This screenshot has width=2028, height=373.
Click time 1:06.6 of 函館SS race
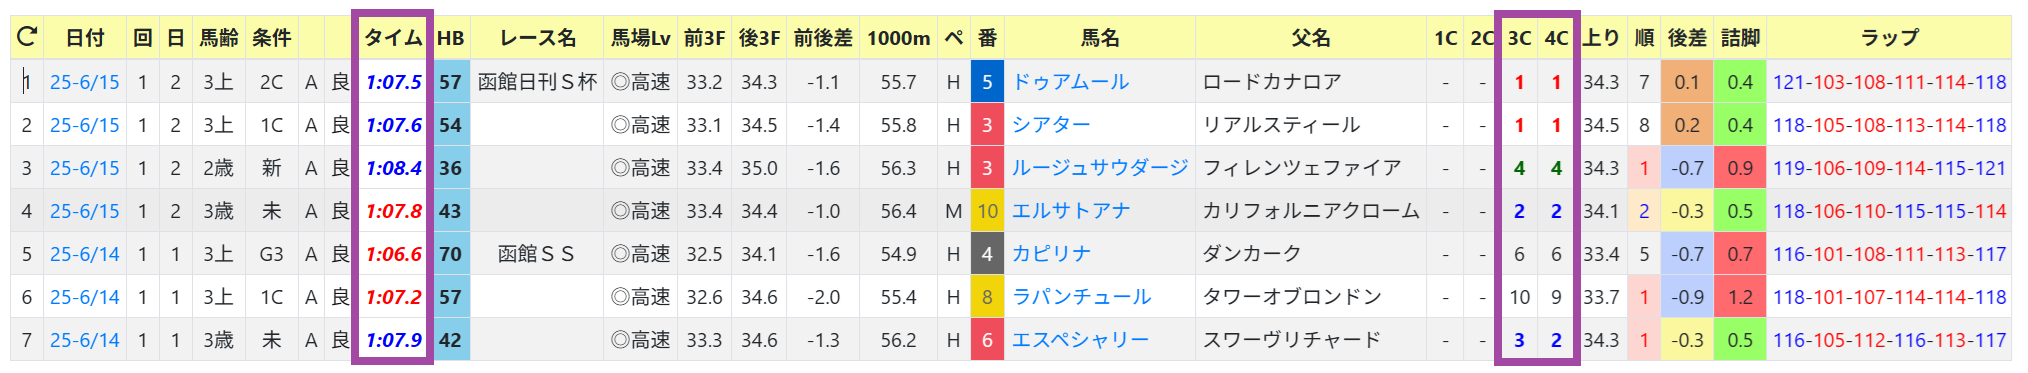pyautogui.click(x=393, y=254)
